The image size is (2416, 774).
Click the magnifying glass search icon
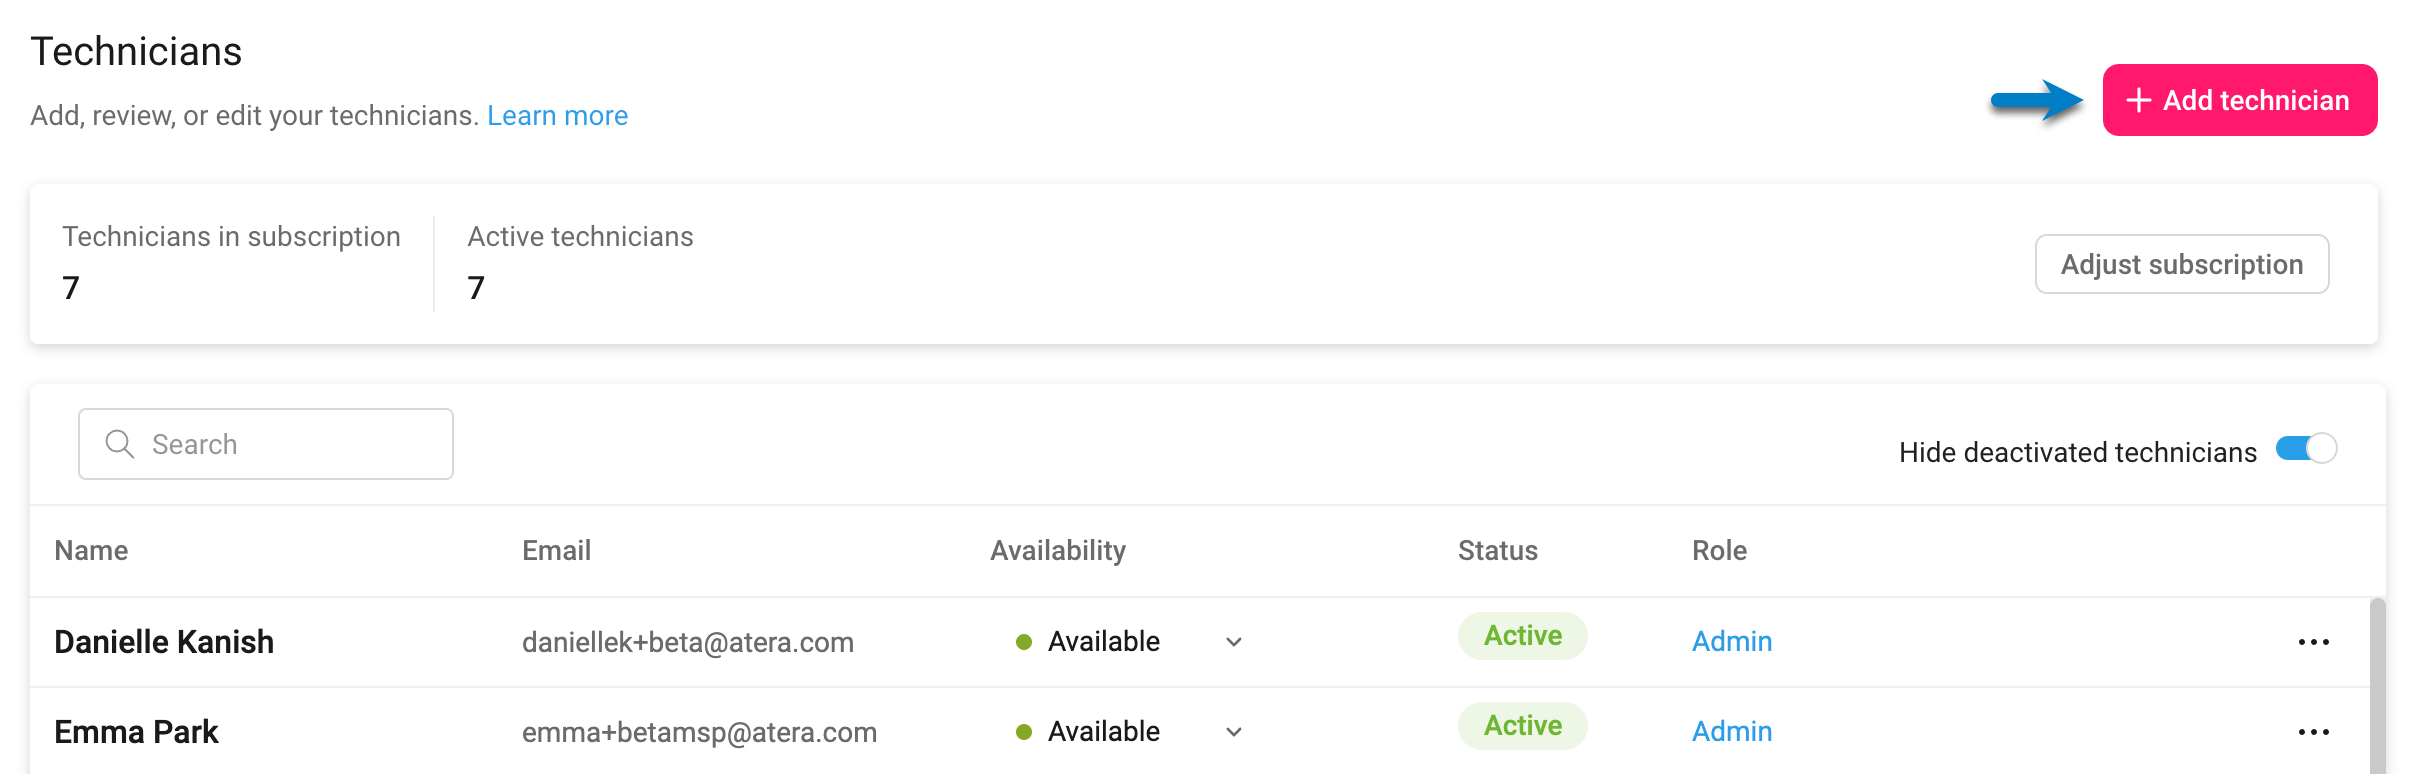point(120,444)
